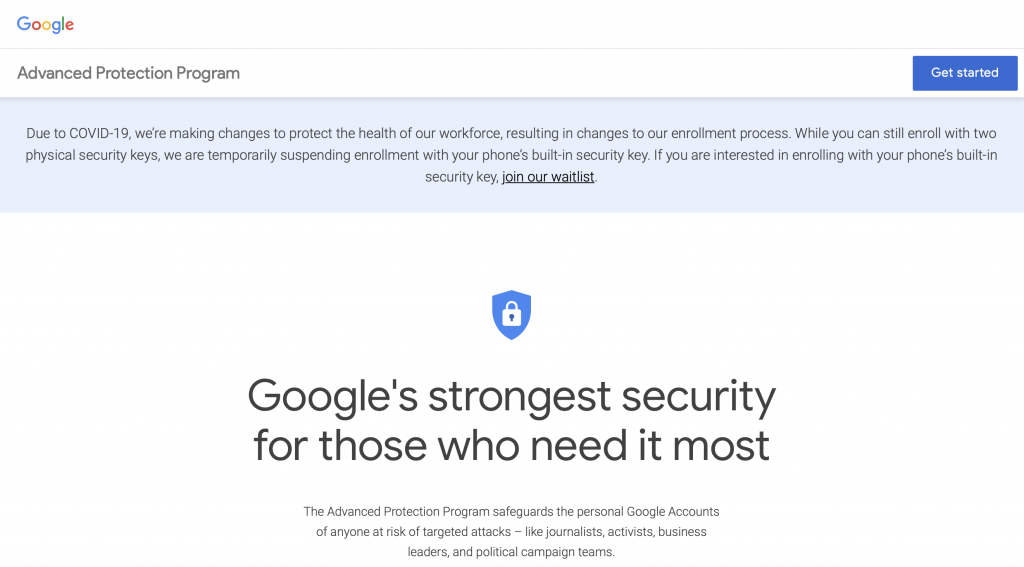Click the for those who need it most line
This screenshot has height=567, width=1024.
point(511,446)
